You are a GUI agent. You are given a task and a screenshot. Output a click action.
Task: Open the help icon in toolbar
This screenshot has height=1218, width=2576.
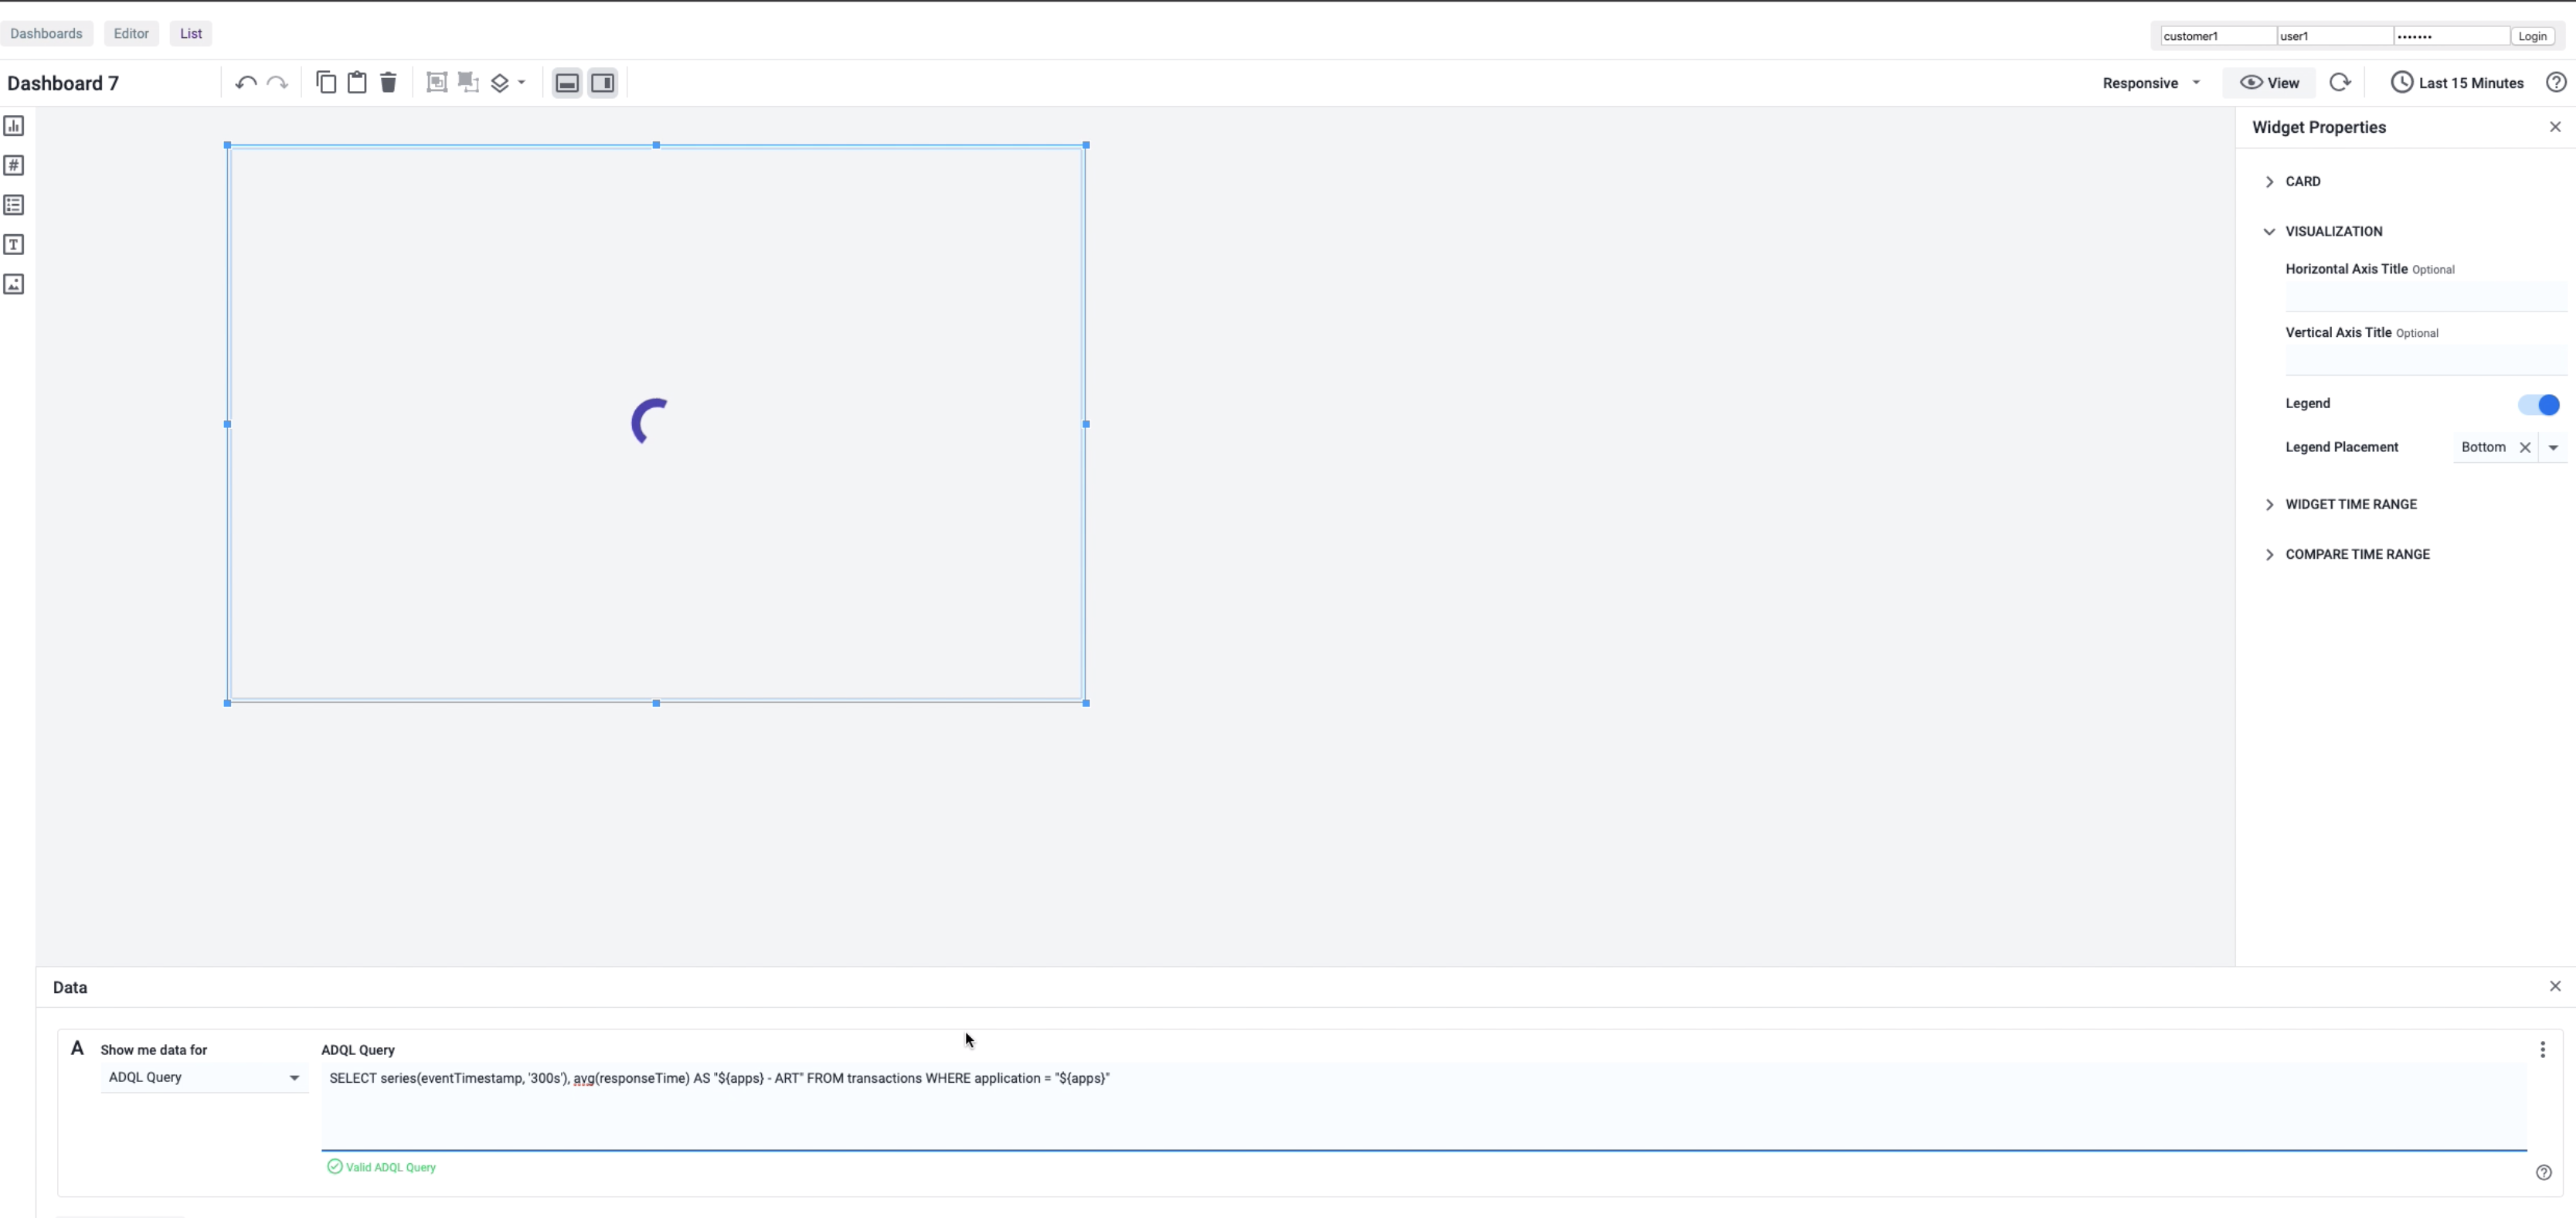(x=2556, y=83)
